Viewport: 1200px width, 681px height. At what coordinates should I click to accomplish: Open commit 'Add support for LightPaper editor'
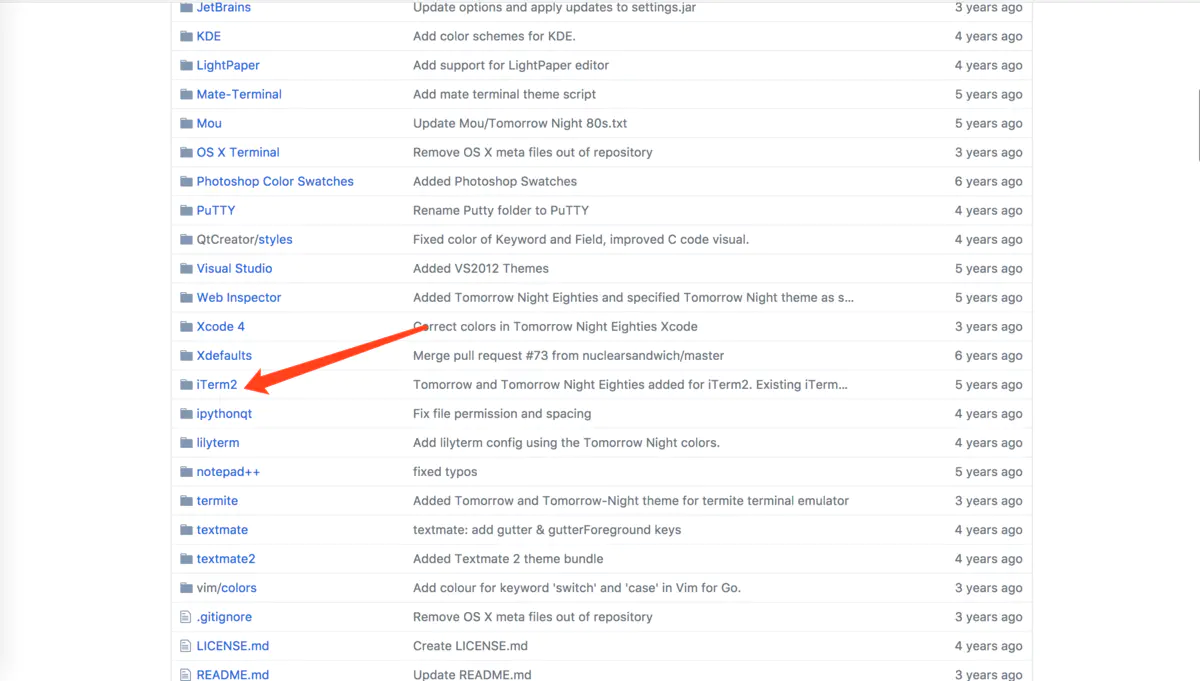pyautogui.click(x=511, y=65)
